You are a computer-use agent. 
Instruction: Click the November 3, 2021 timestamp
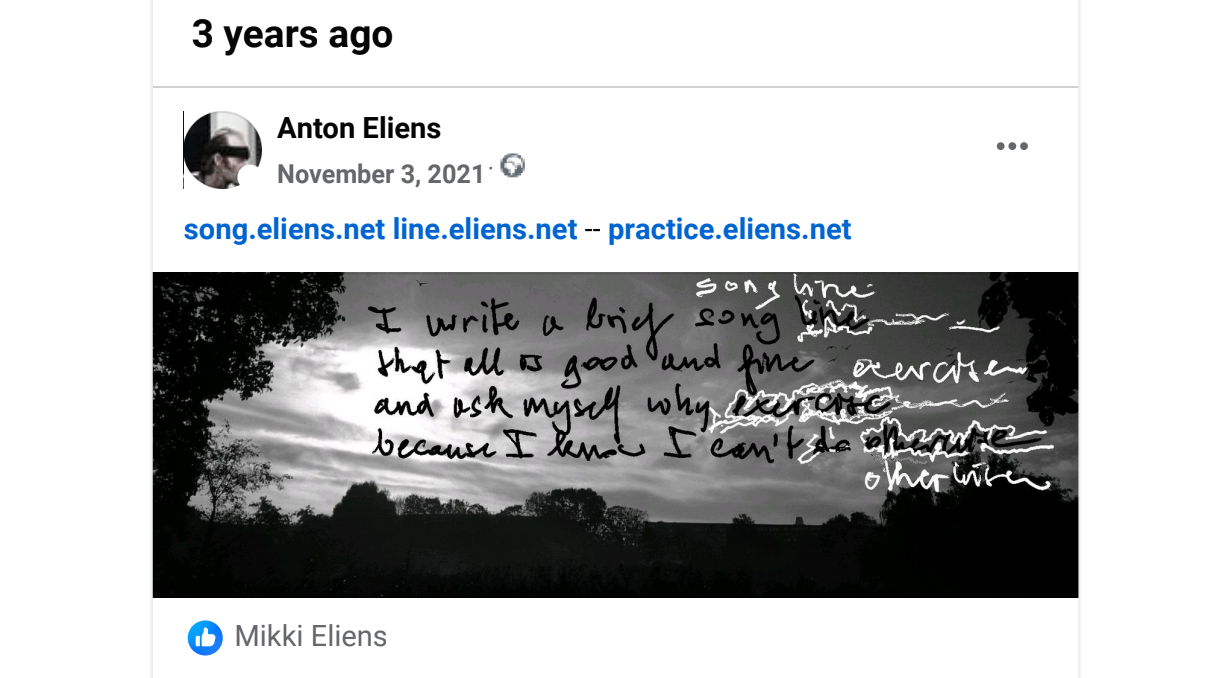(x=381, y=174)
